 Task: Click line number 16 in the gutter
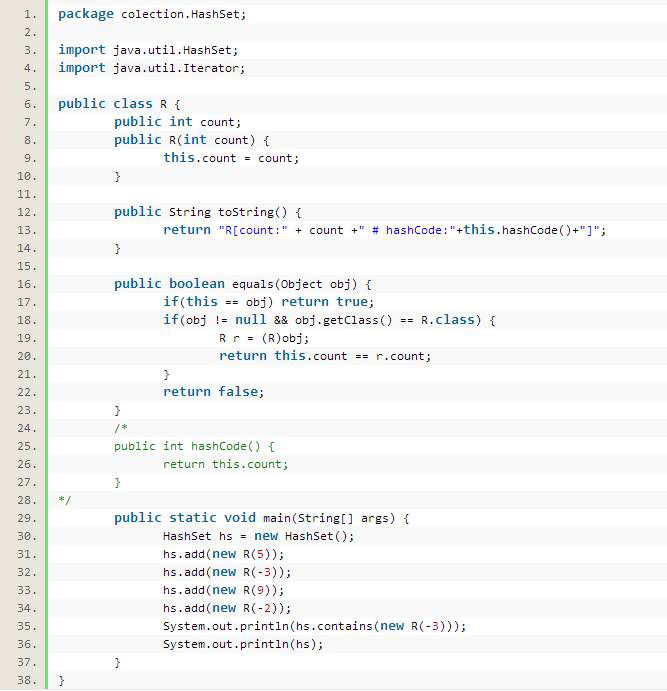27,284
